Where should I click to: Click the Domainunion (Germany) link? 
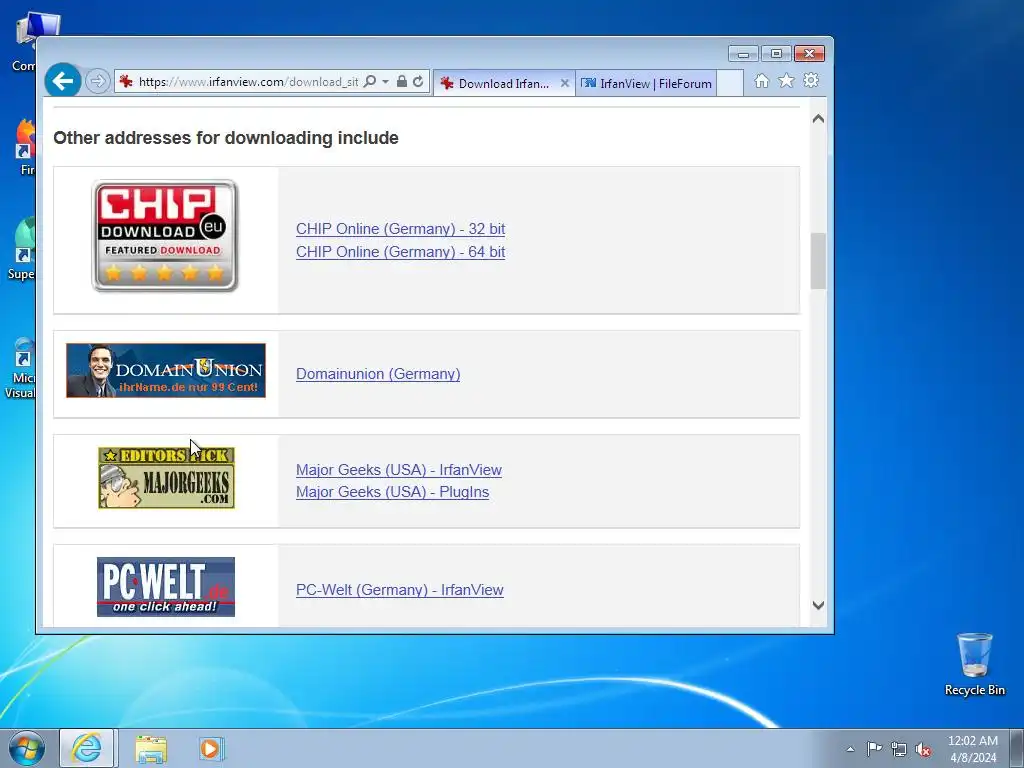[378, 374]
